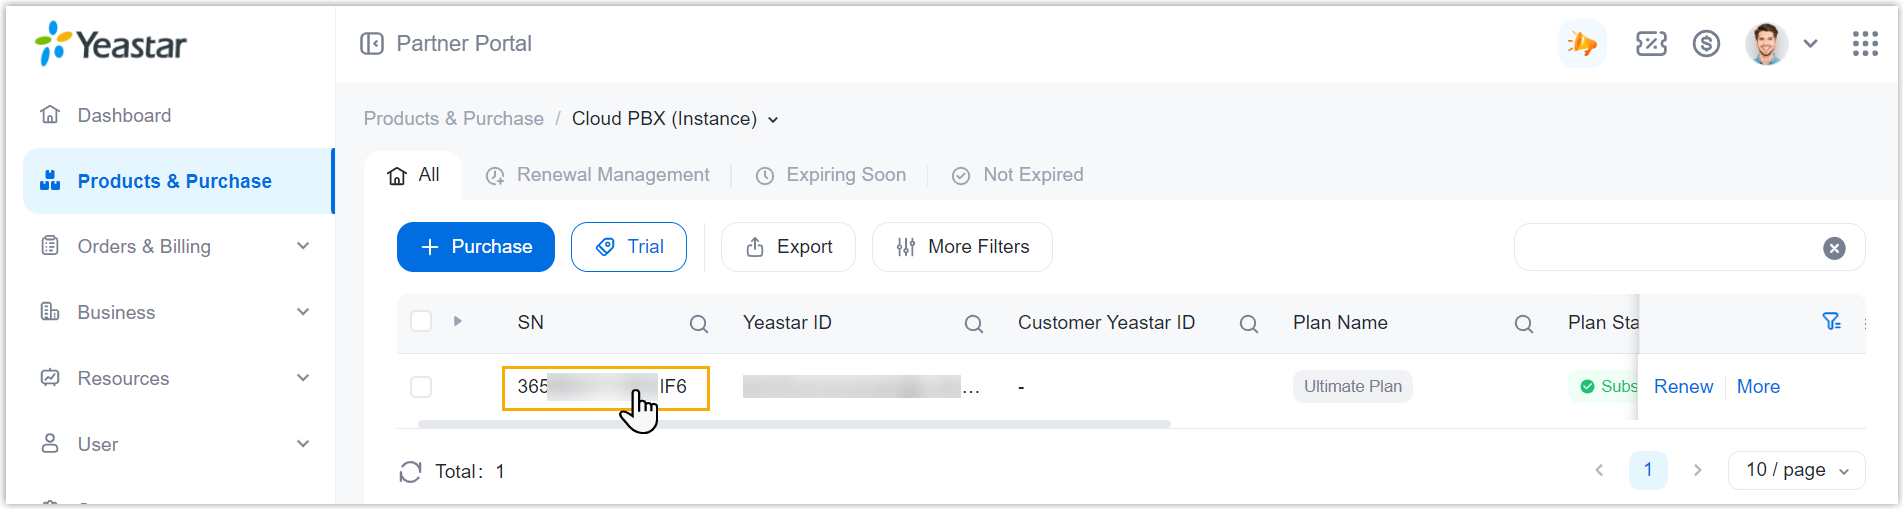1904x510 pixels.
Task: Refresh the list using the reload icon
Action: pyautogui.click(x=410, y=472)
